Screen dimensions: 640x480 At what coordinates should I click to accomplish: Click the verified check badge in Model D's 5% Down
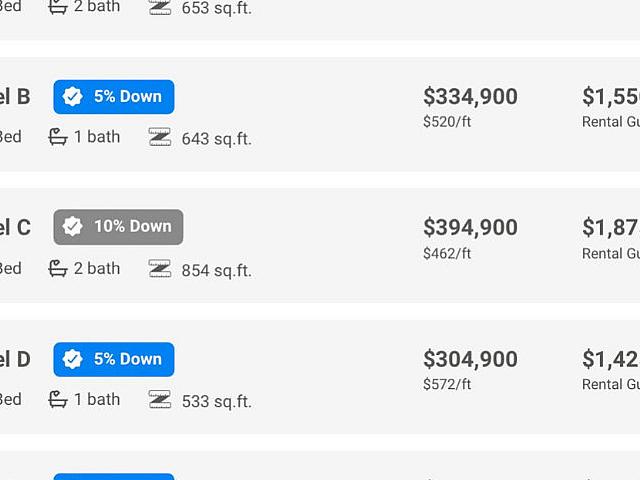pos(73,359)
